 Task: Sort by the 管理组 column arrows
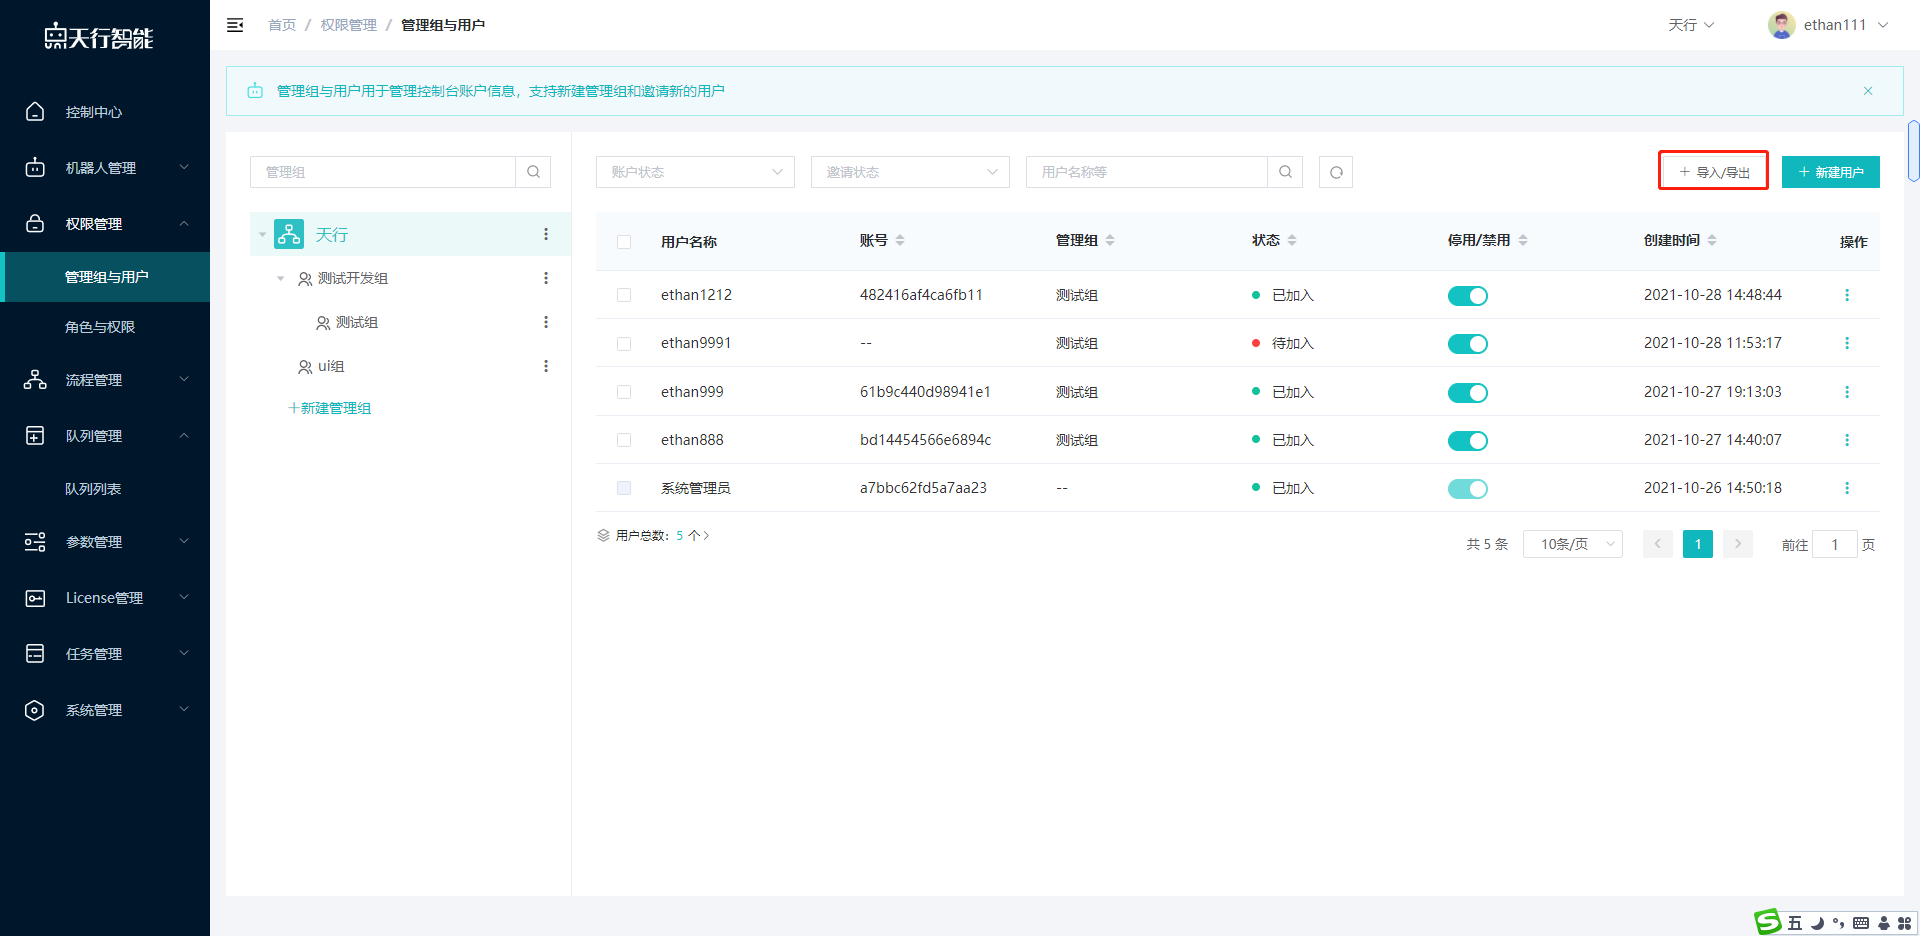point(1110,240)
